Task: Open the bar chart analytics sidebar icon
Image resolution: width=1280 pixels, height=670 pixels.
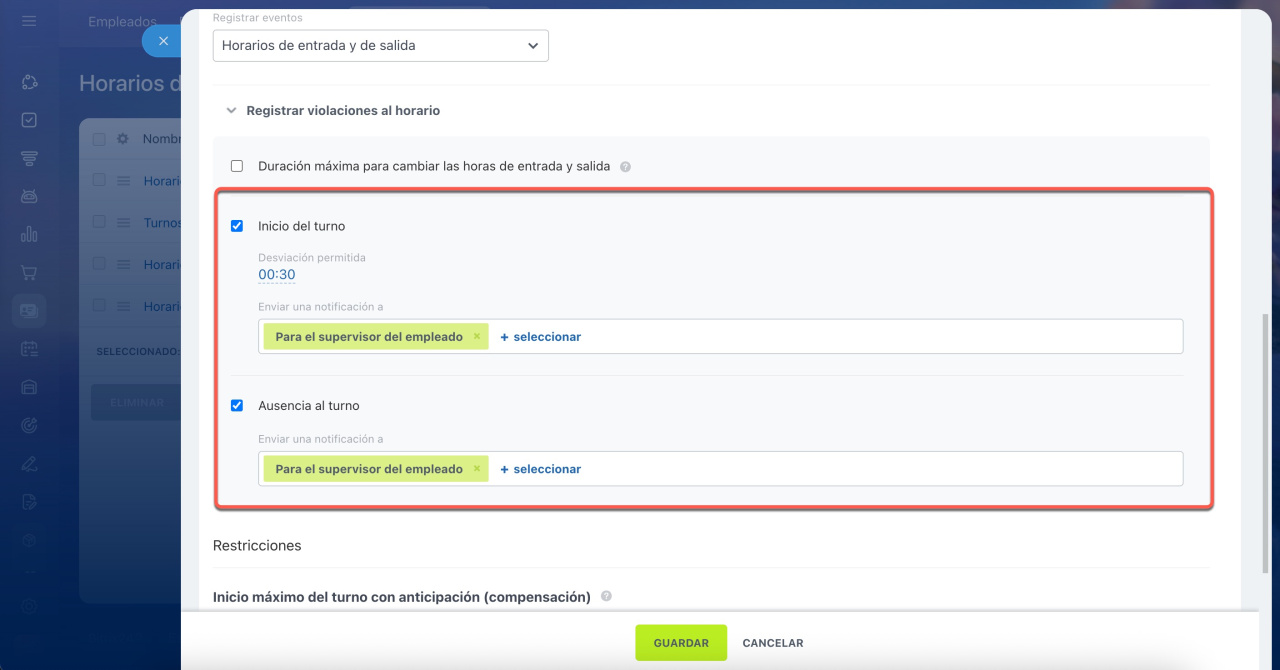Action: click(29, 234)
